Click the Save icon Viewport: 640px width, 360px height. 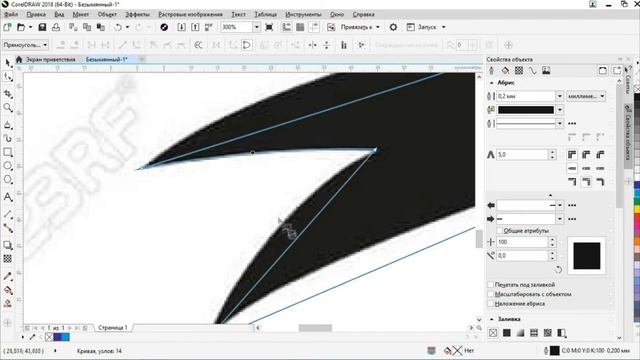42,27
